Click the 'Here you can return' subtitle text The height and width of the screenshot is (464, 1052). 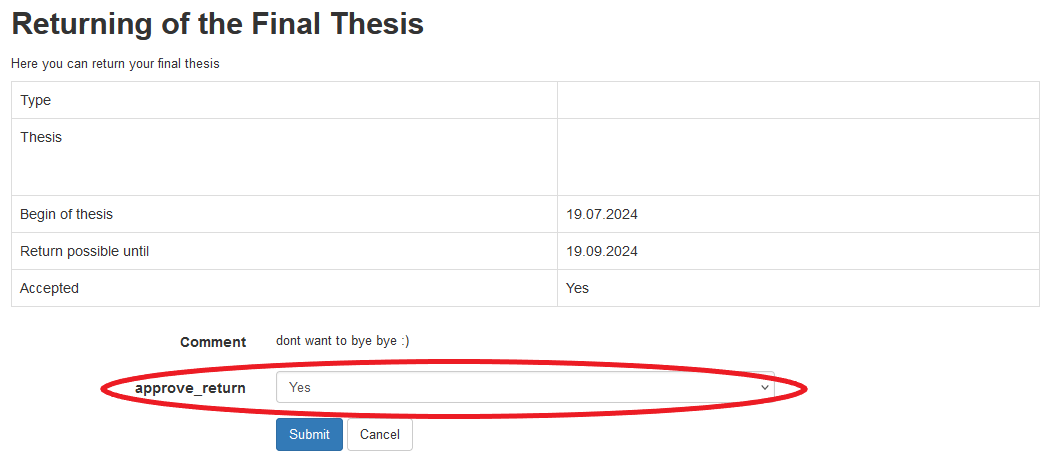[x=115, y=64]
